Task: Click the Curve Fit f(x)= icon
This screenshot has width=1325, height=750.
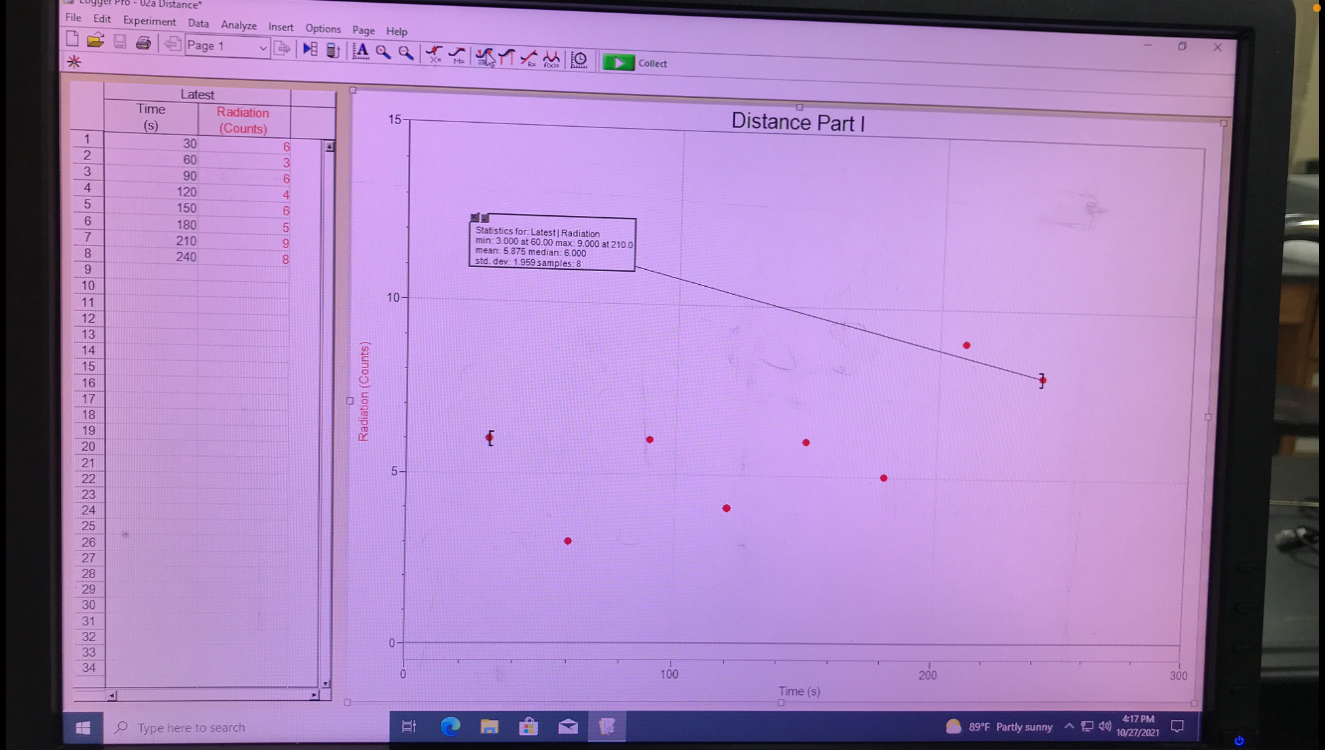Action: click(551, 59)
